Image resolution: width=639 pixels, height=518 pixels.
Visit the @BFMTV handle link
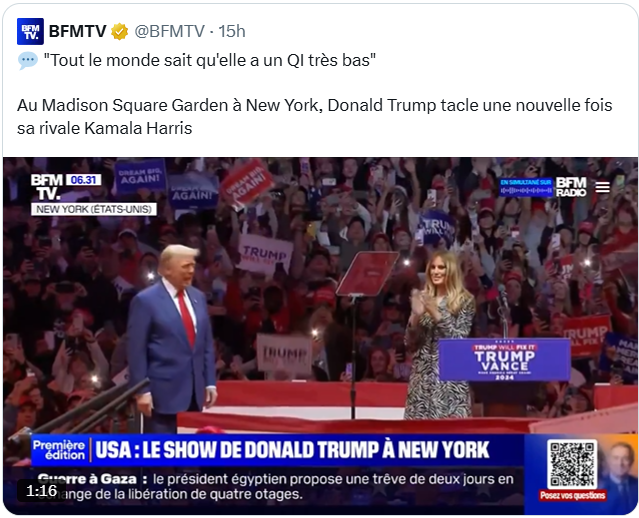pos(170,31)
